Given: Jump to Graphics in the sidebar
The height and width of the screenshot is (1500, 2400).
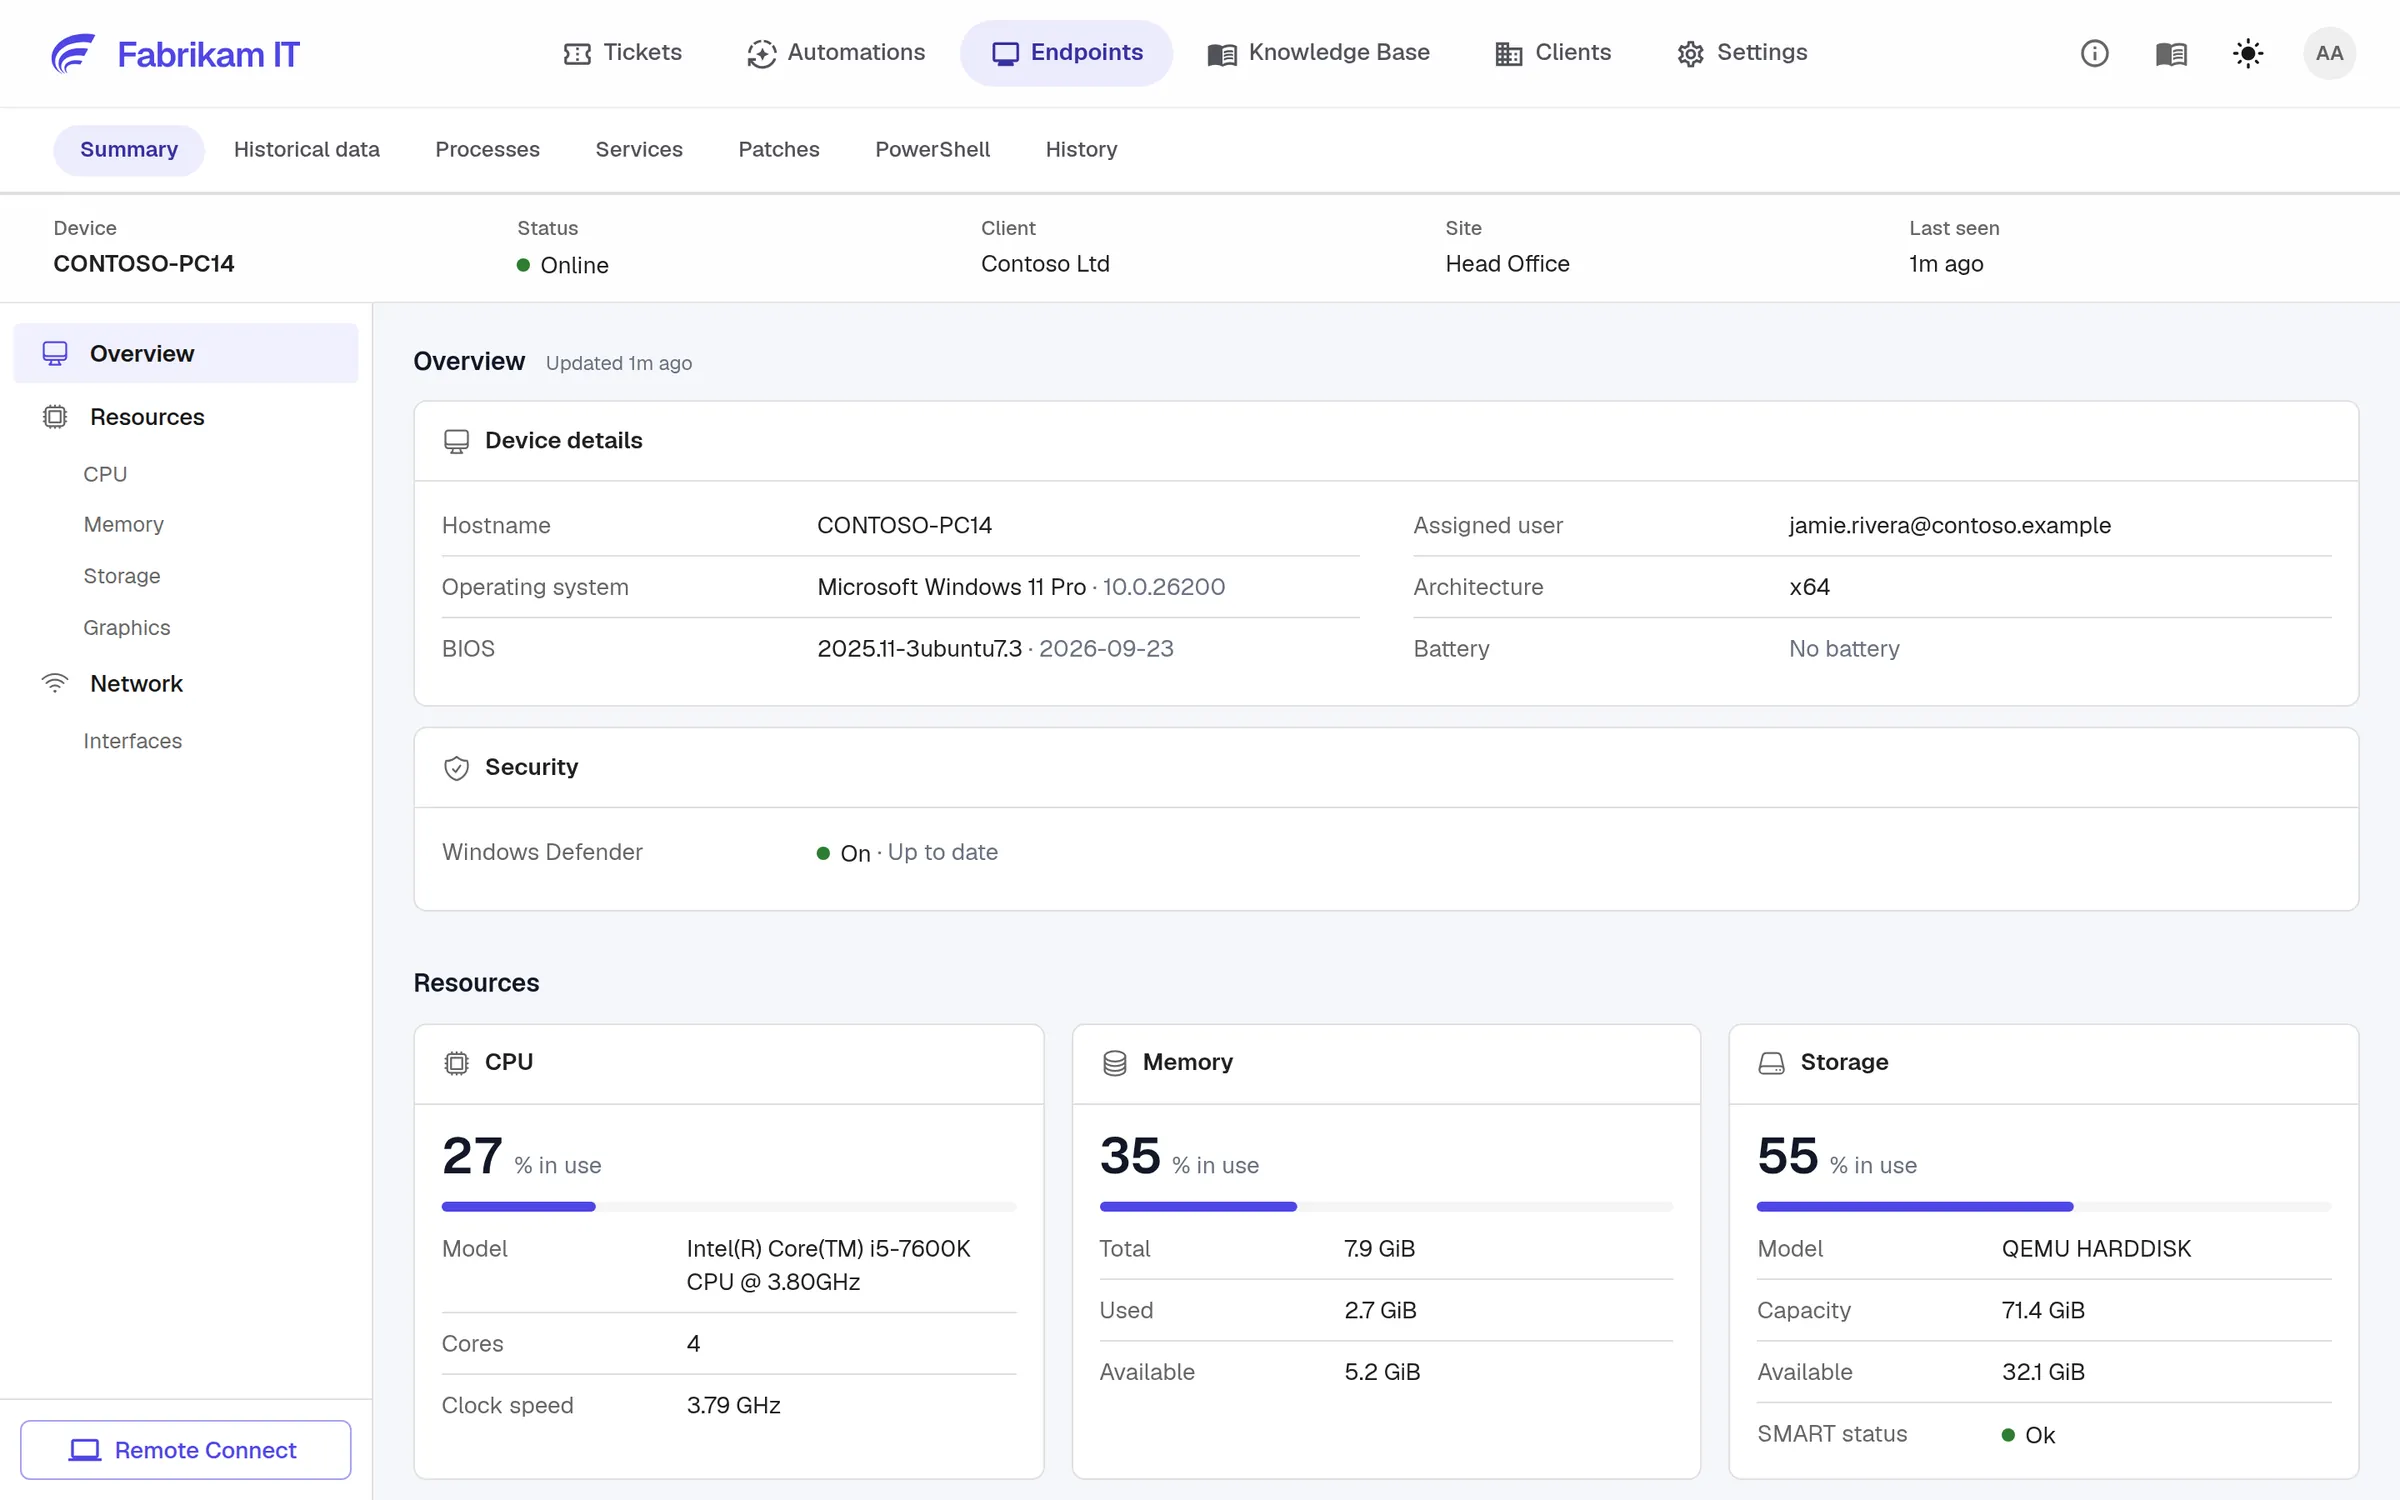Looking at the screenshot, I should point(127,628).
